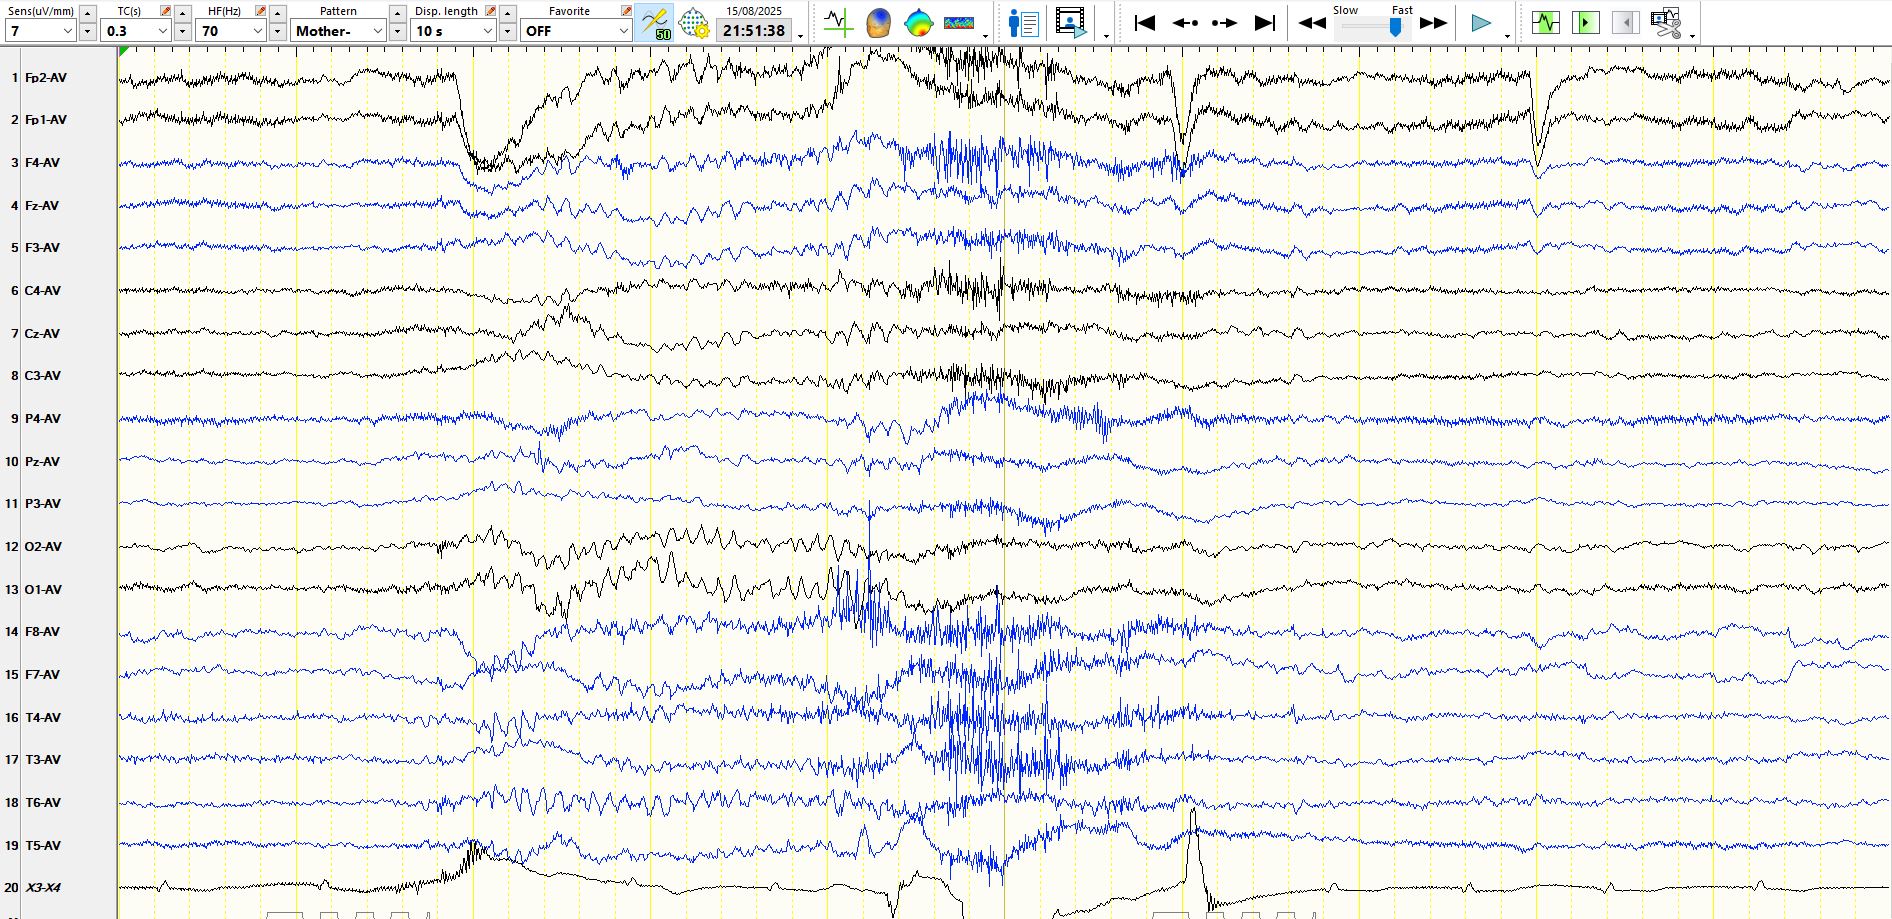Click the grey page-backward icon

point(1626,22)
